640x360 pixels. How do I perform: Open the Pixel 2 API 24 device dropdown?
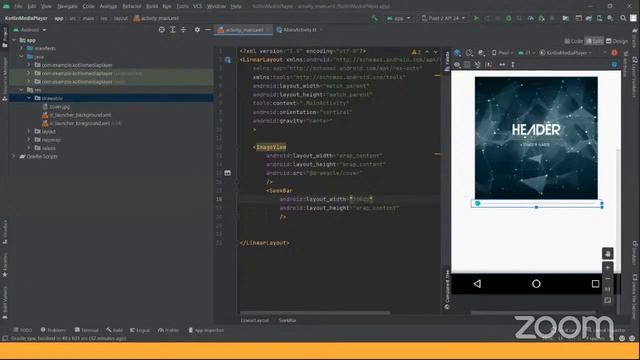point(443,18)
